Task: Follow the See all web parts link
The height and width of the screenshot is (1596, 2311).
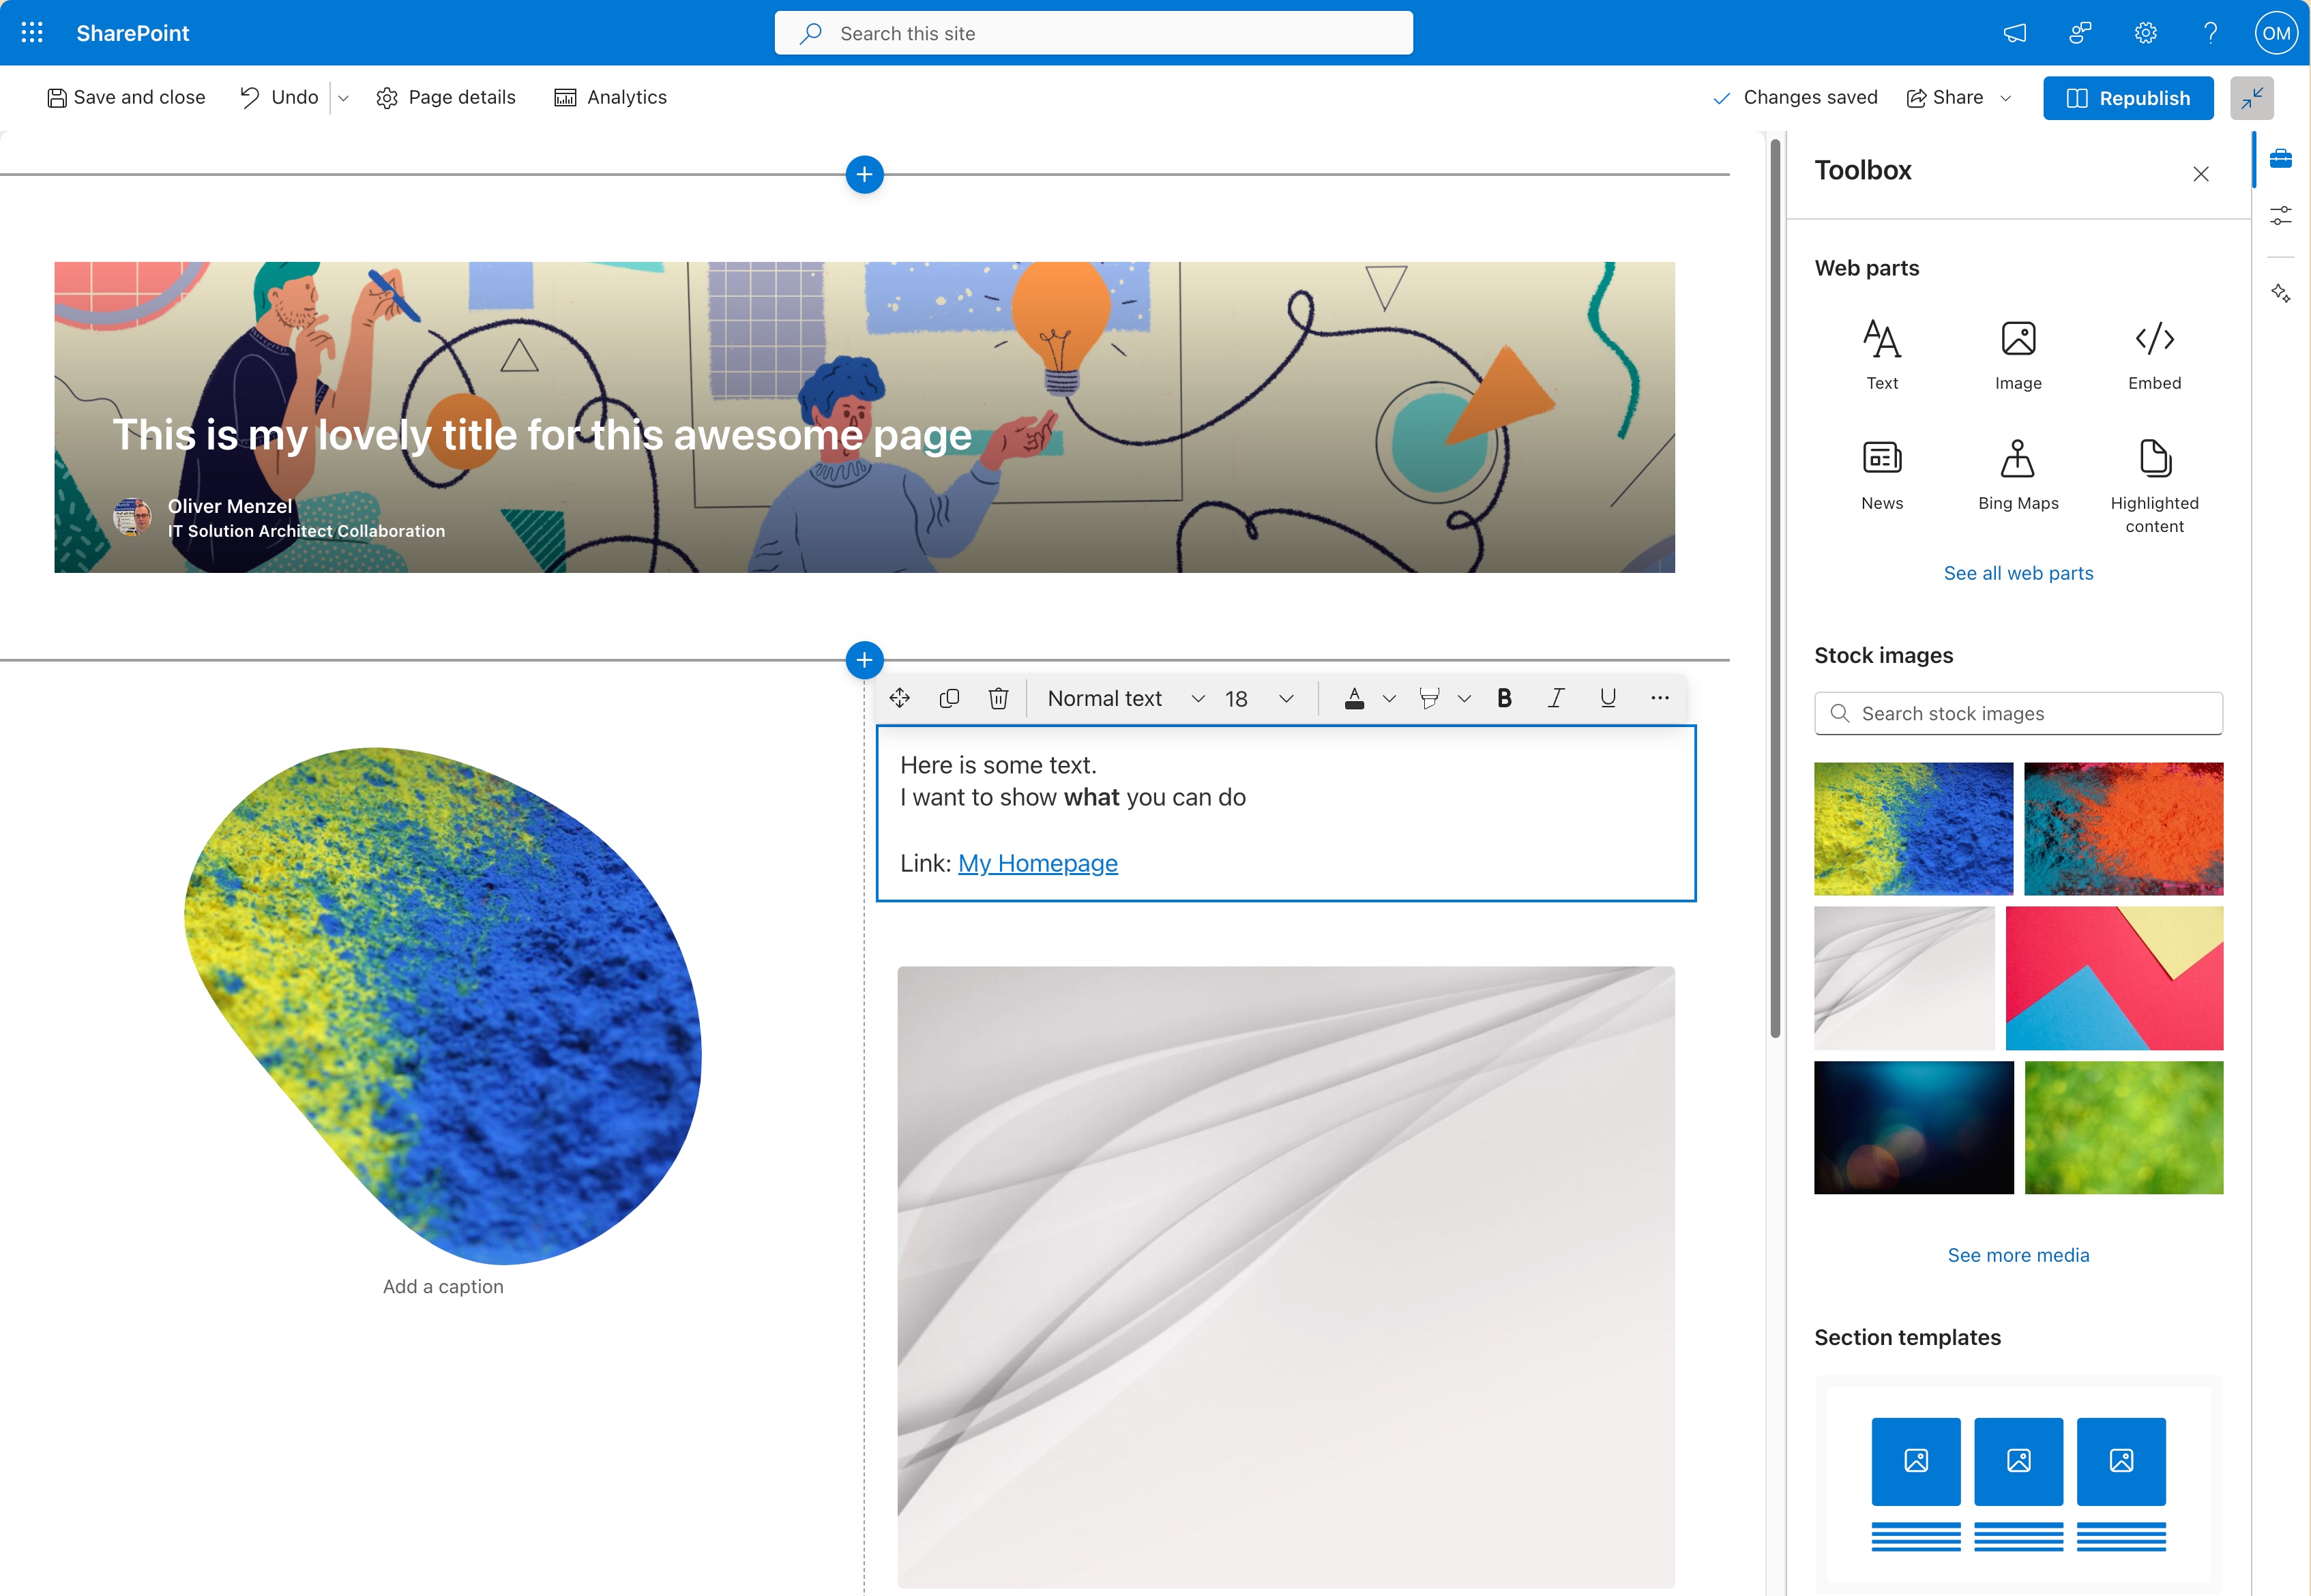Action: 2017,573
